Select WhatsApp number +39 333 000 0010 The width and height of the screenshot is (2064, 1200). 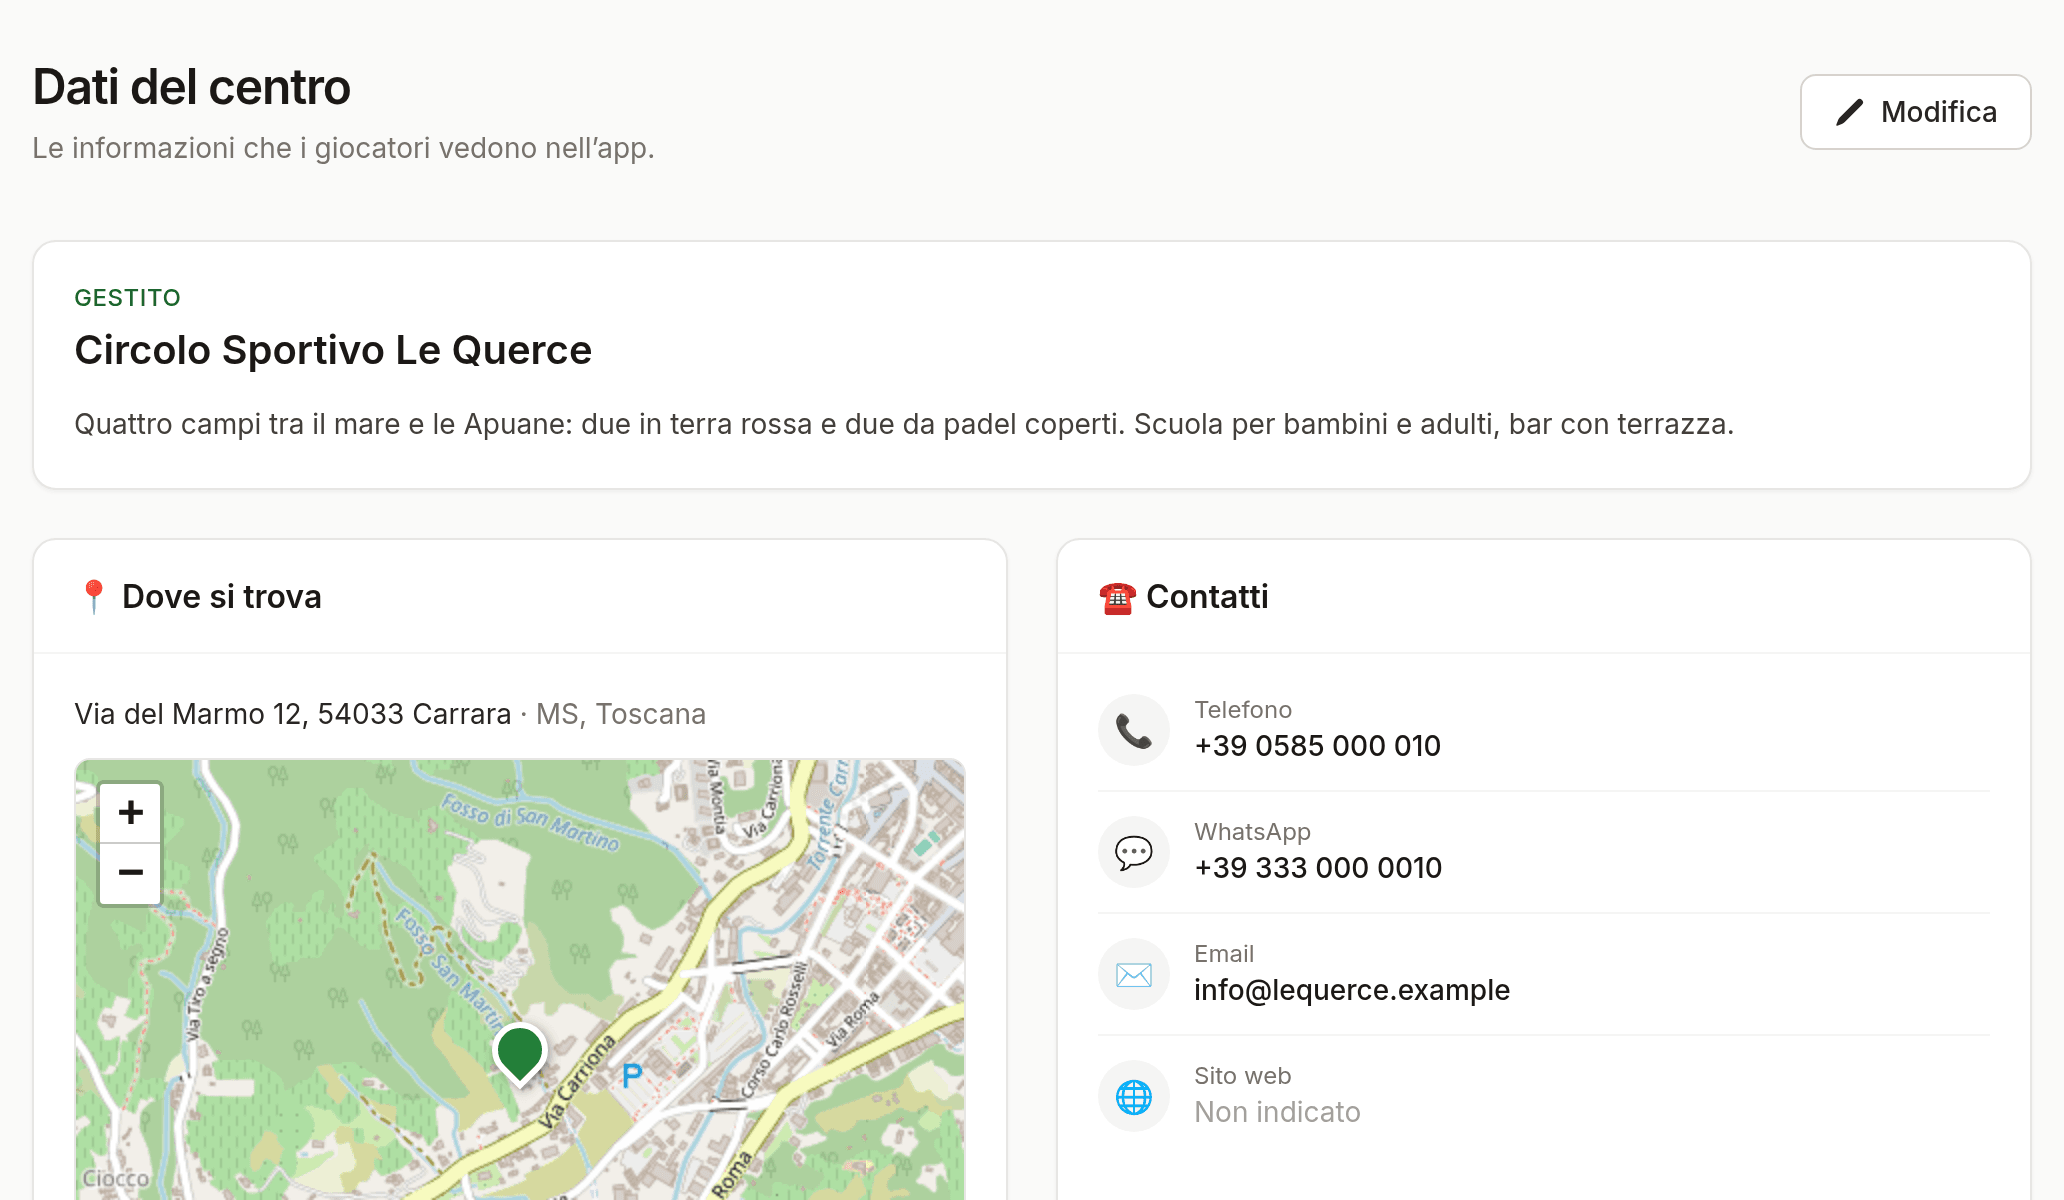pyautogui.click(x=1318, y=868)
